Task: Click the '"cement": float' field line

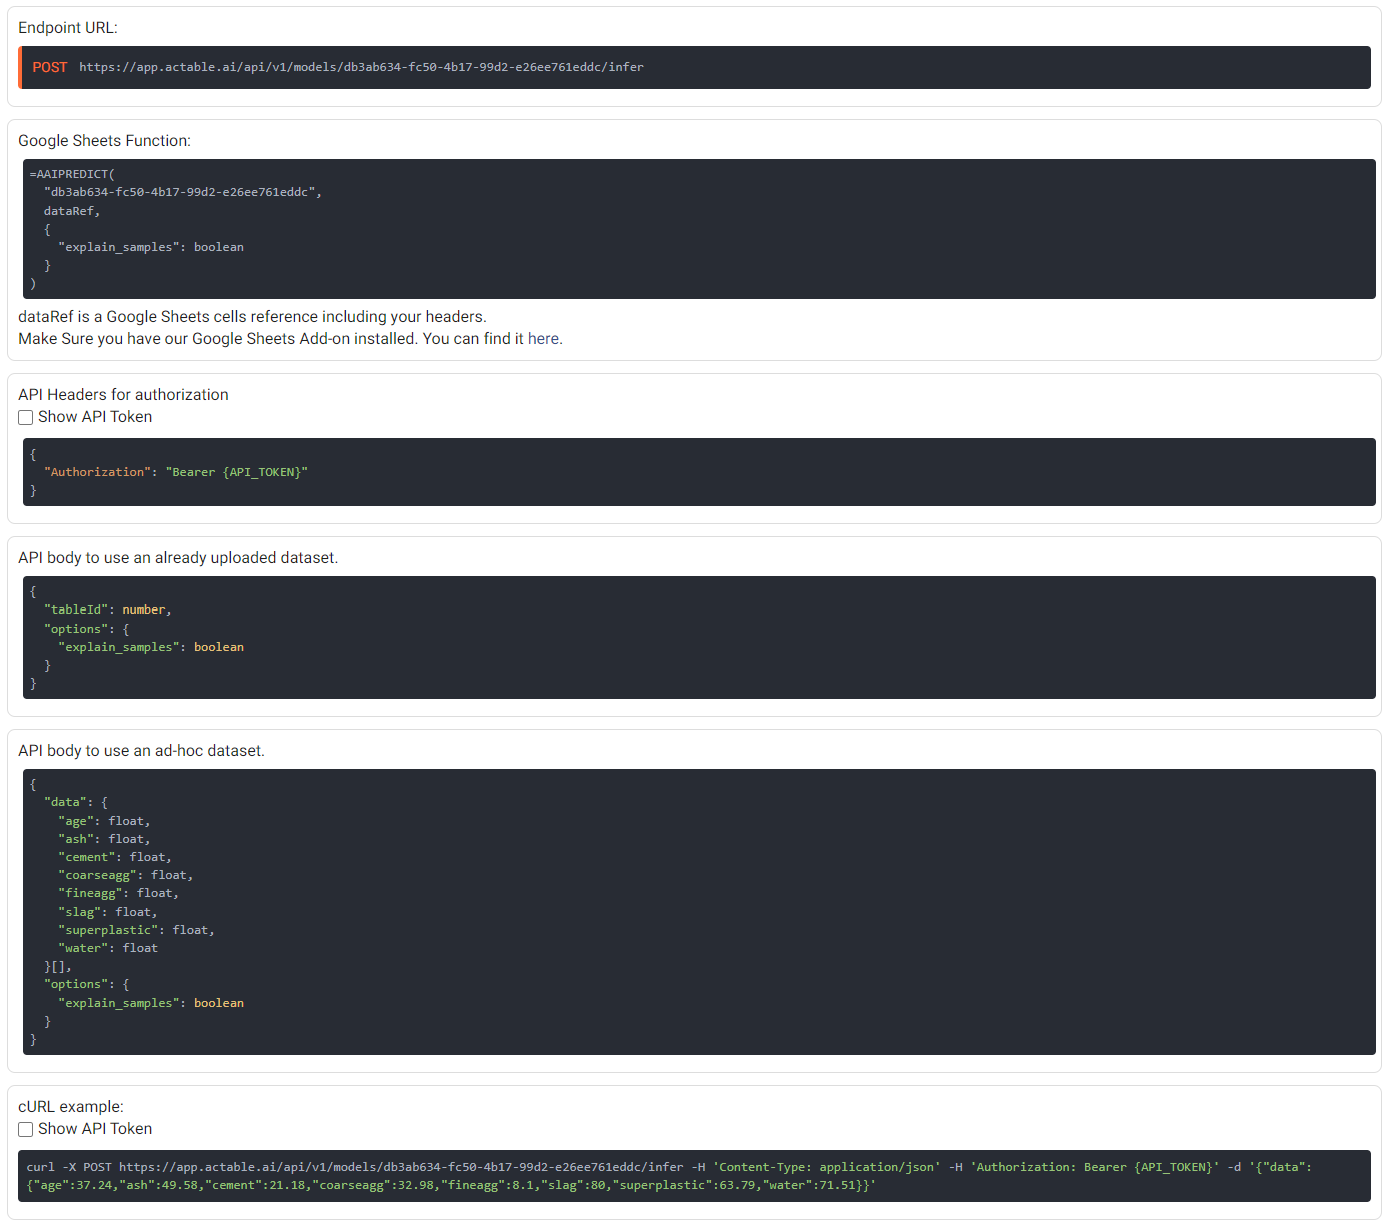Action: (115, 857)
